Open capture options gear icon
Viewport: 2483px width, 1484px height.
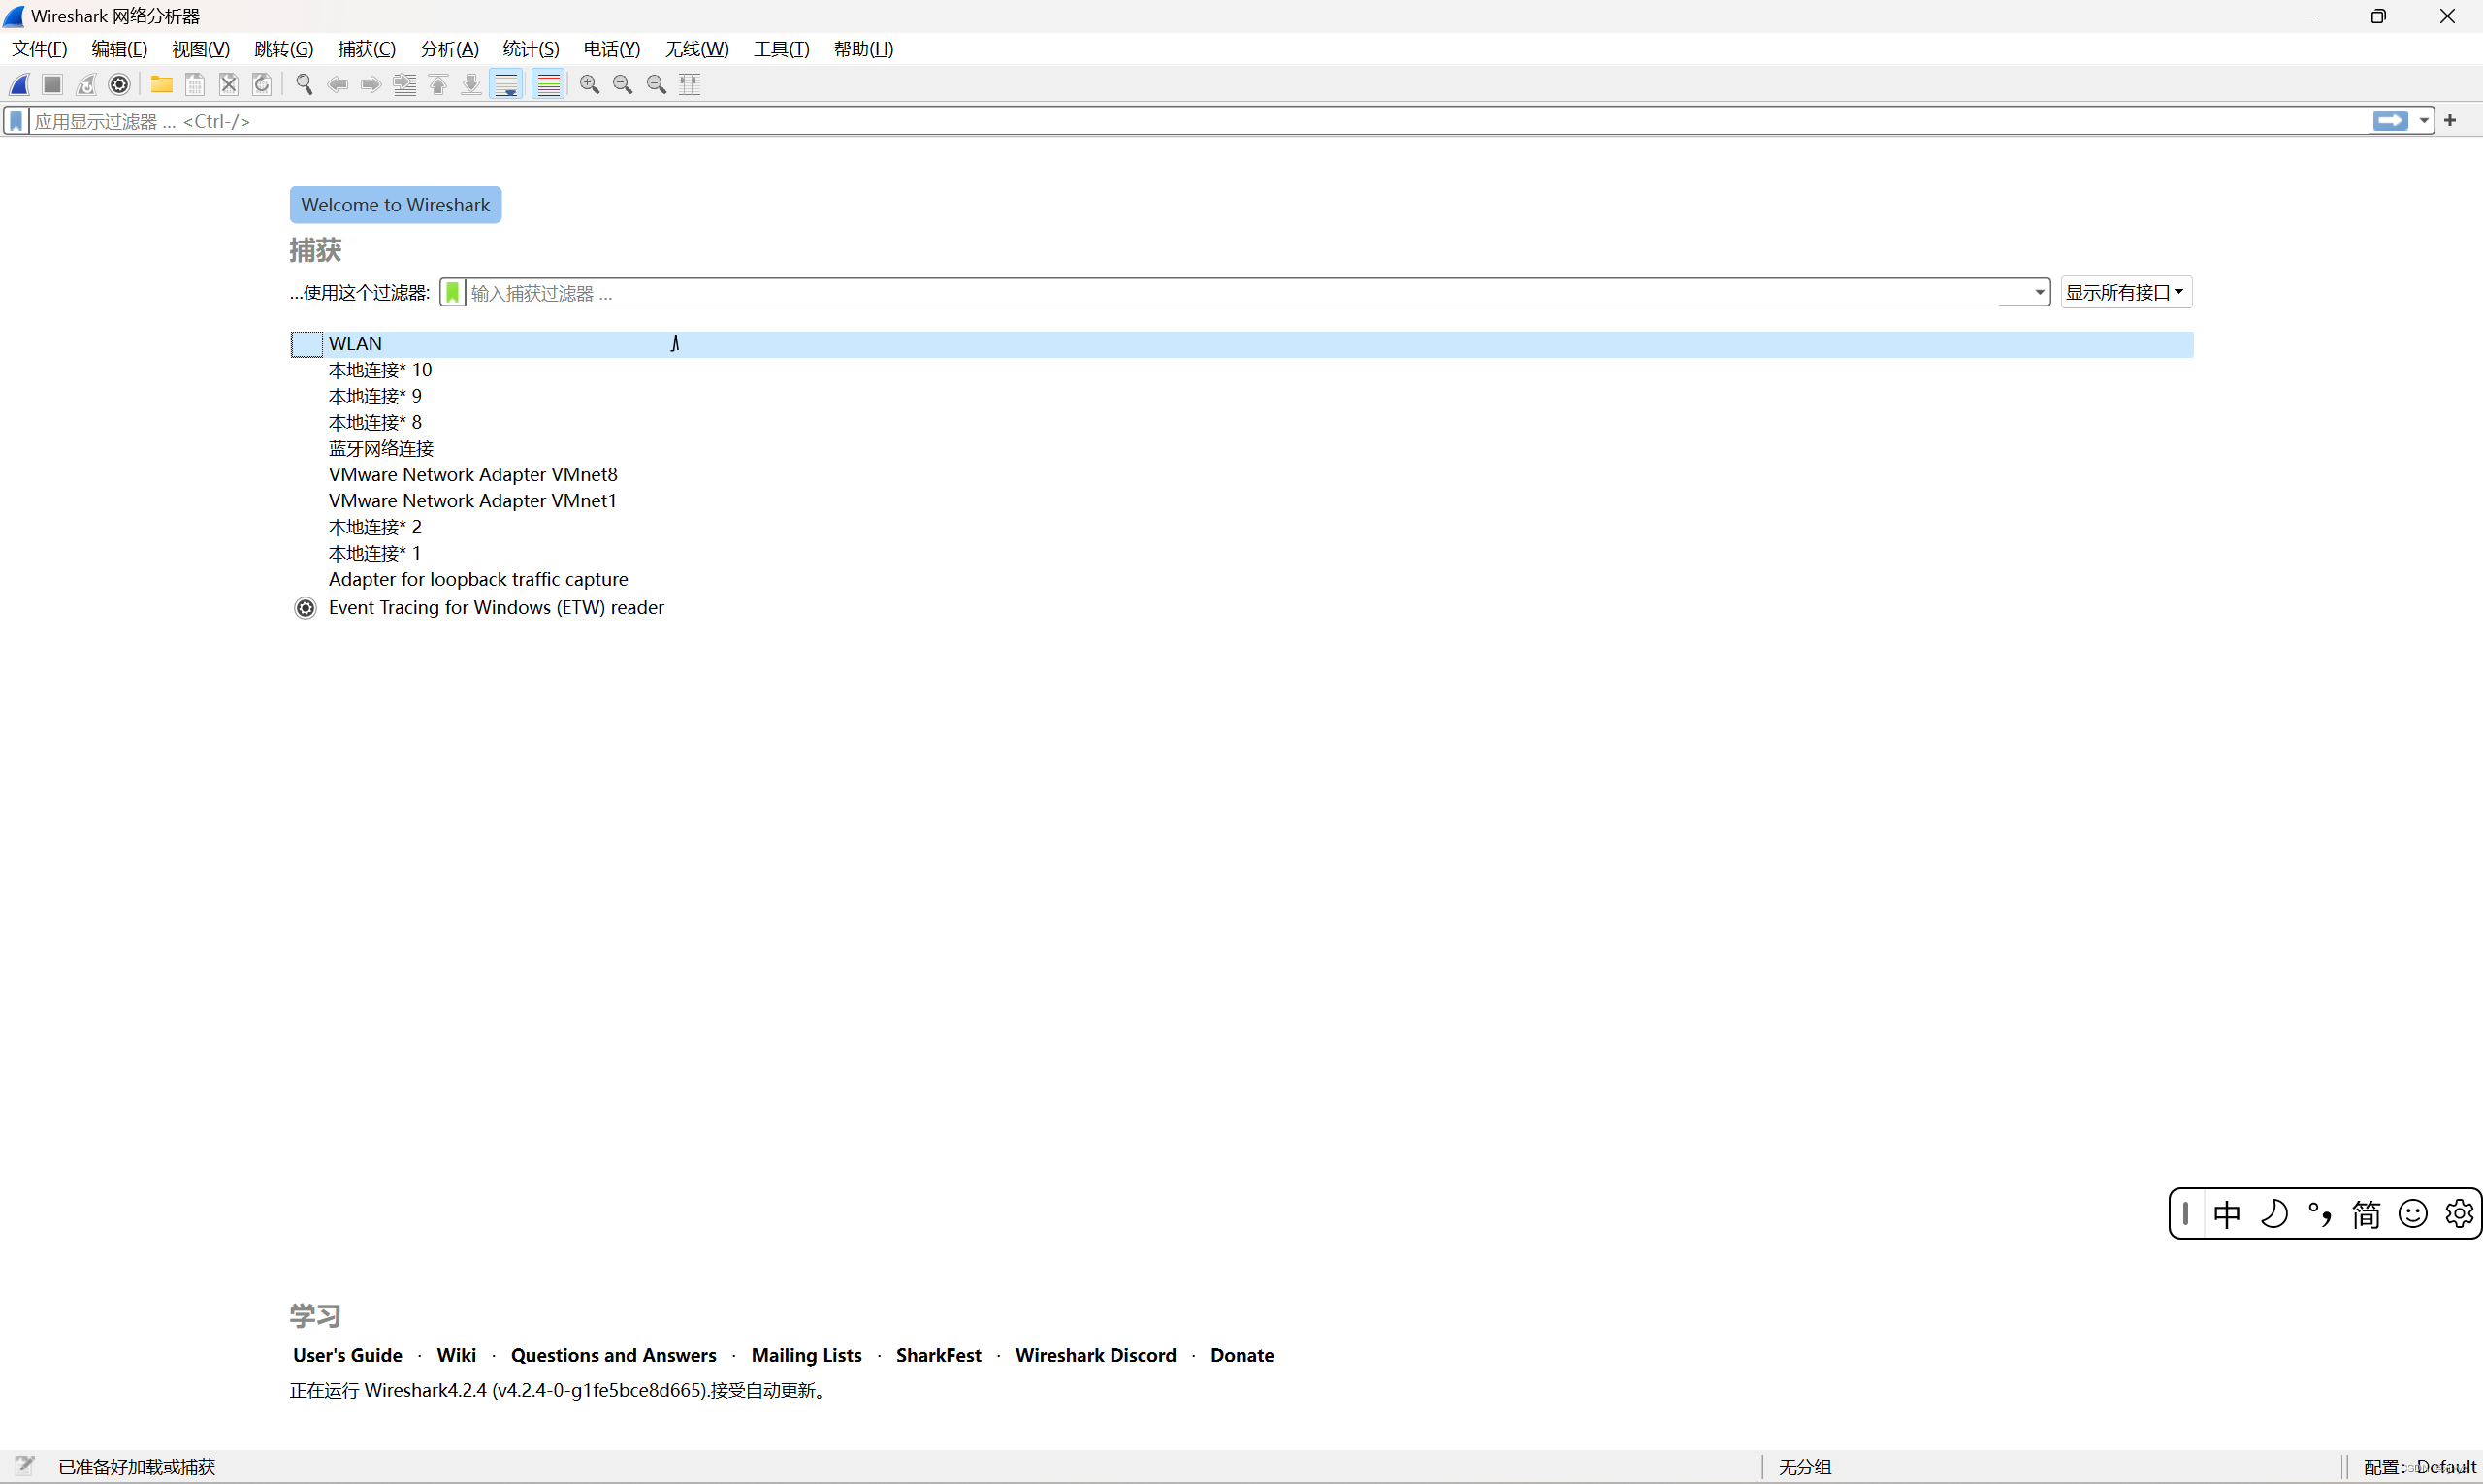point(120,85)
